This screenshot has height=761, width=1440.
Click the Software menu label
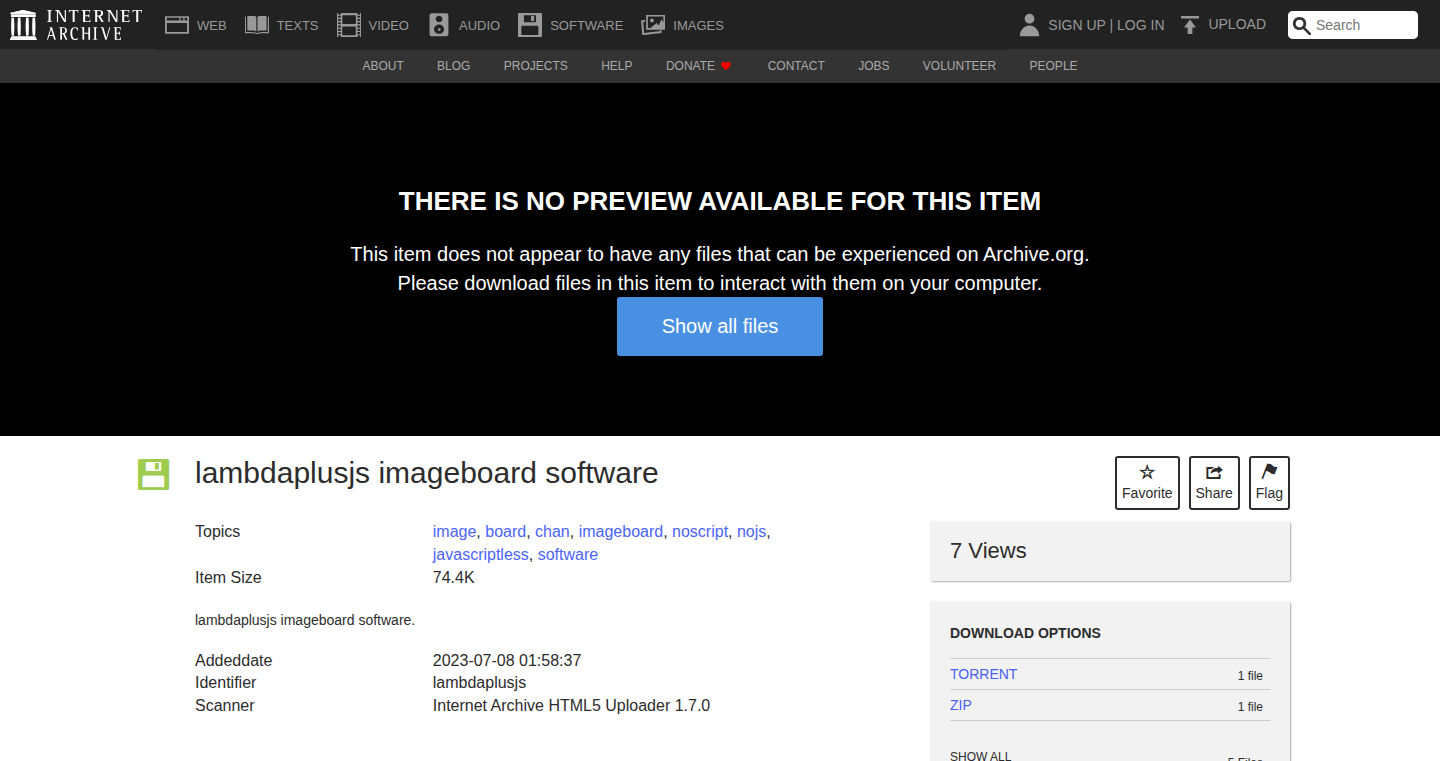coord(586,25)
